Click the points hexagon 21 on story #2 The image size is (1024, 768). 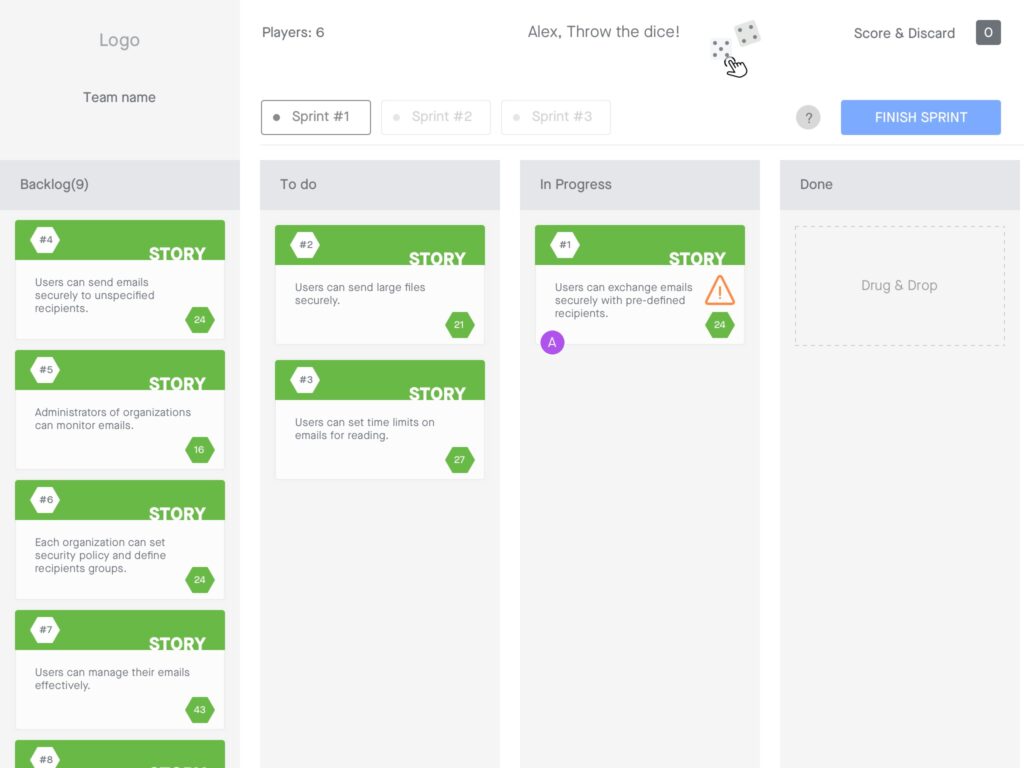[460, 324]
